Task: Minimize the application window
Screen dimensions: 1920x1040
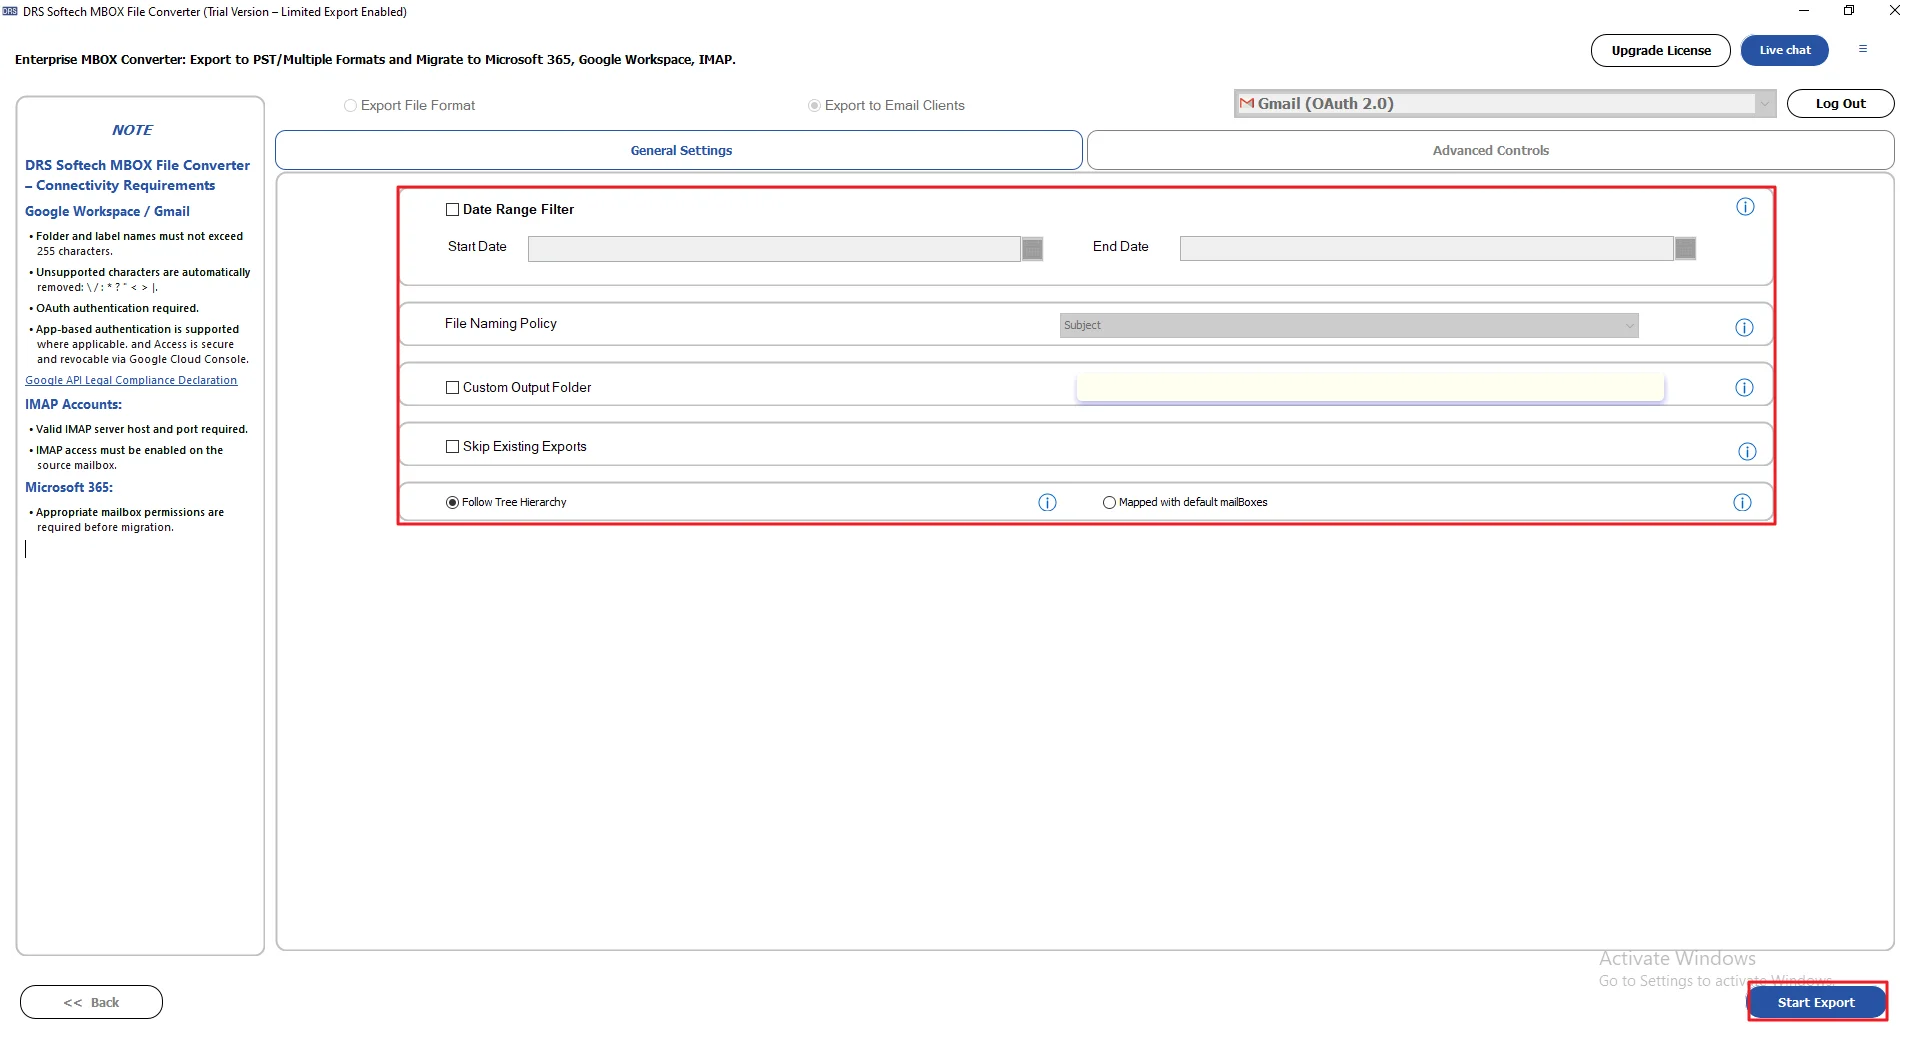Action: point(1804,11)
